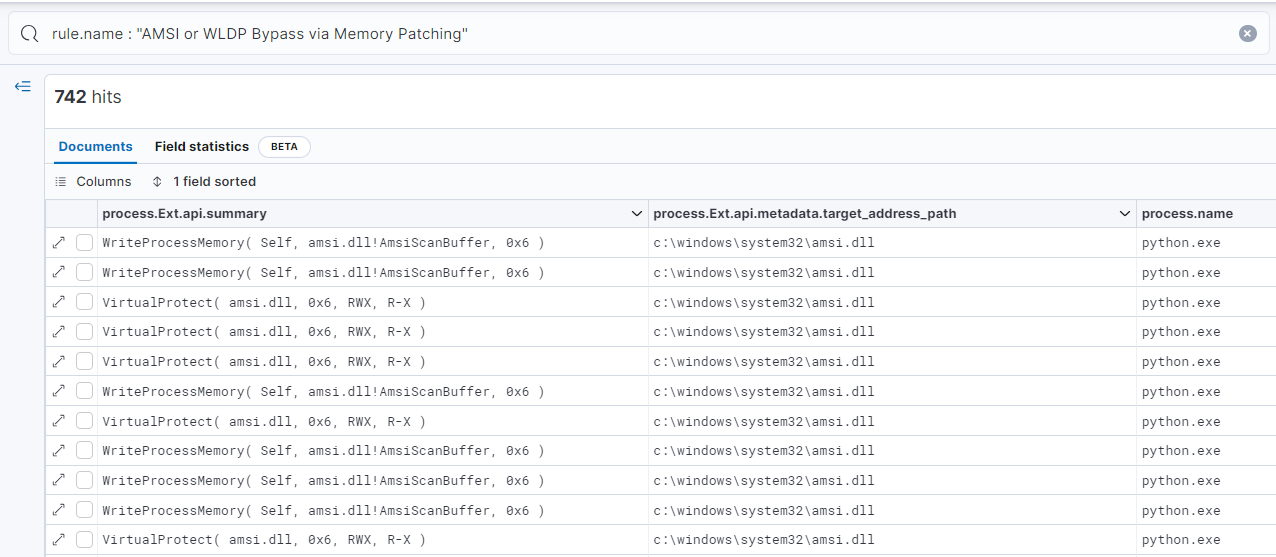Tick the checkbox on the first VirtualProtect row
The height and width of the screenshot is (557, 1276).
[85, 302]
